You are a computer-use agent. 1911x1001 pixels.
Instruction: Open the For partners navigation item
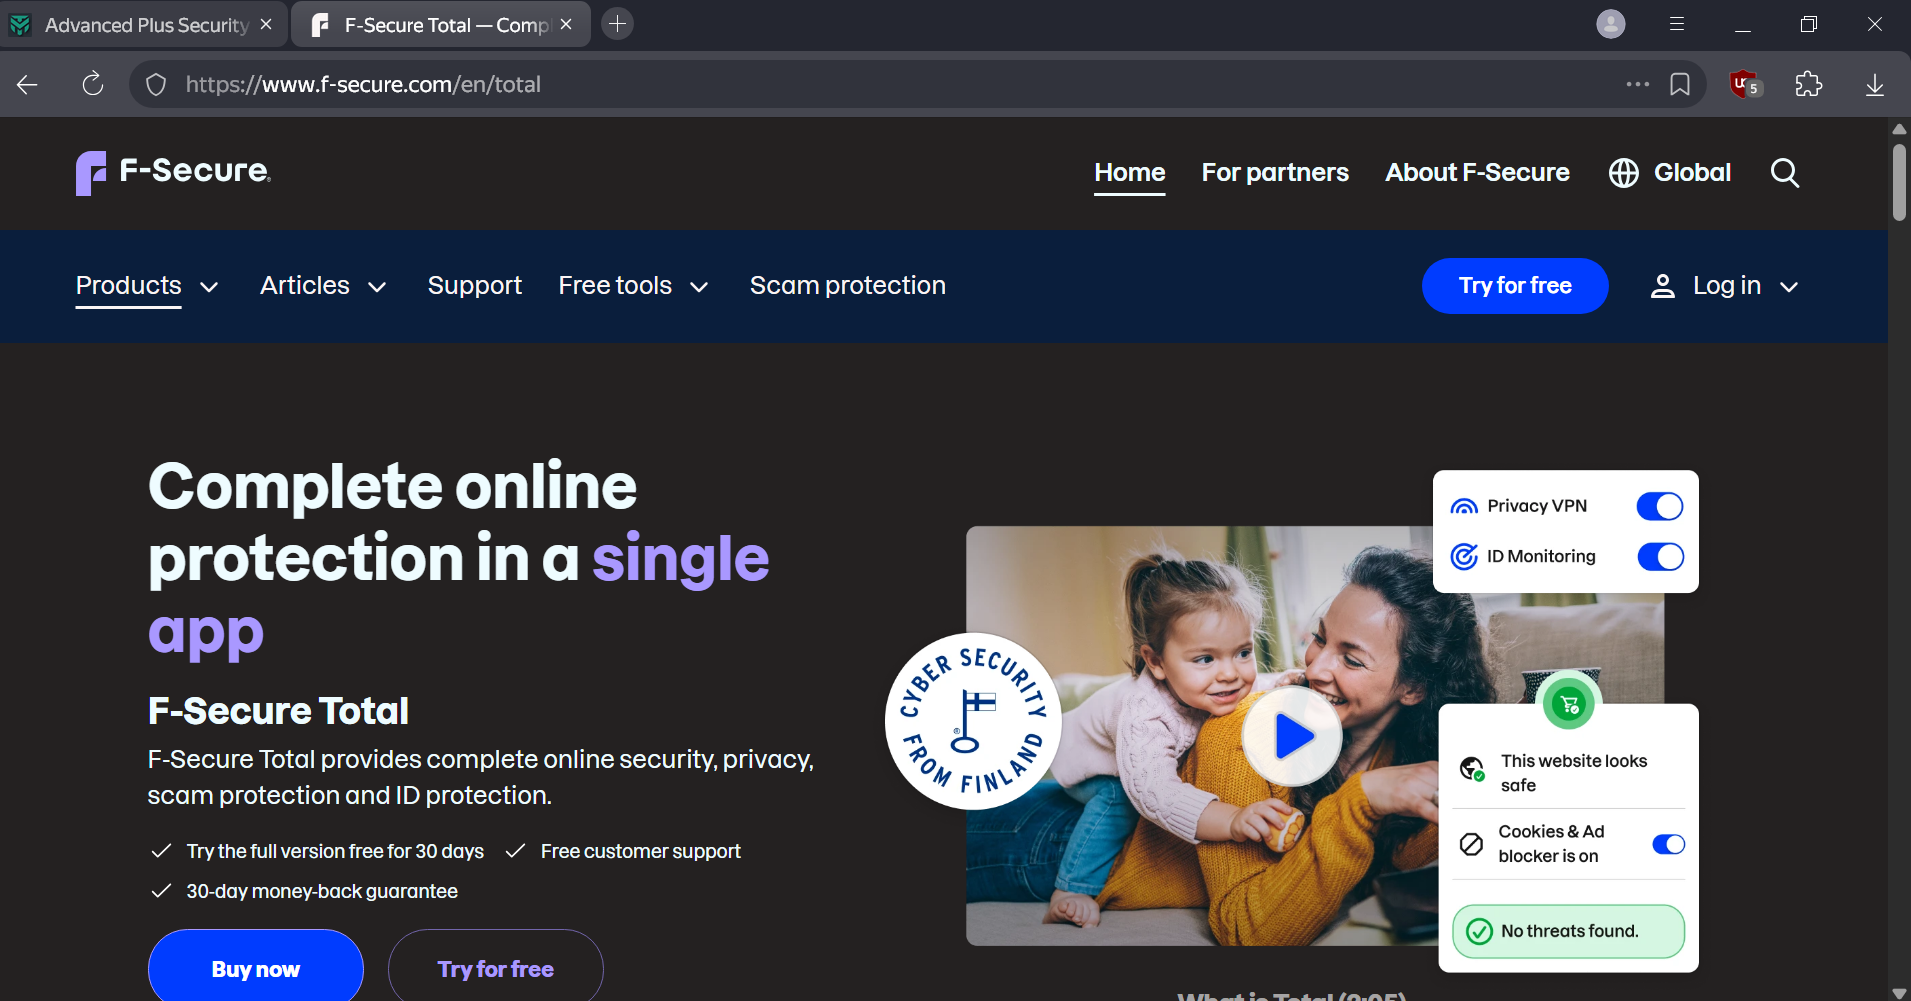[1275, 173]
